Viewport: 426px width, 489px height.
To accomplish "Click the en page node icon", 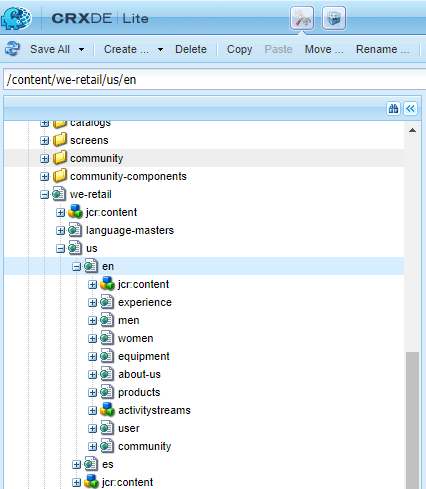I will pos(91,266).
